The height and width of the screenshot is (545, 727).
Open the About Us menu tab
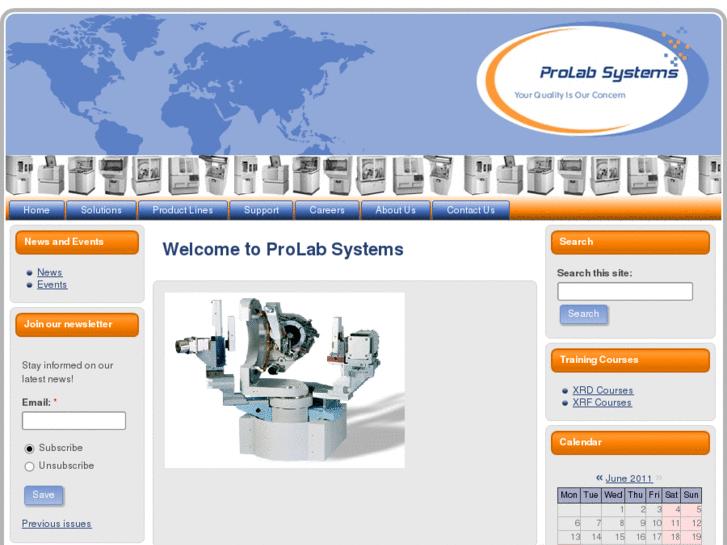[395, 210]
